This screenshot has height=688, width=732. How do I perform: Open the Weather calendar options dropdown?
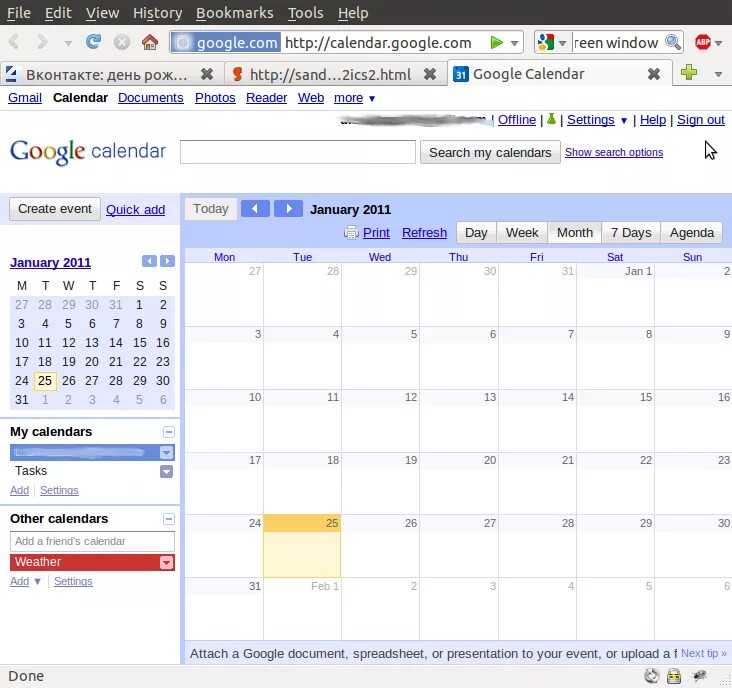point(167,562)
